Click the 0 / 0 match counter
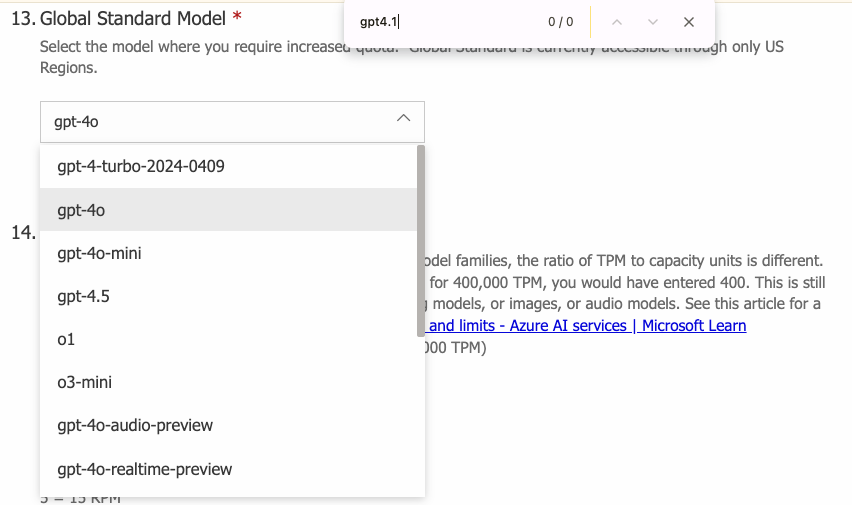 (560, 22)
